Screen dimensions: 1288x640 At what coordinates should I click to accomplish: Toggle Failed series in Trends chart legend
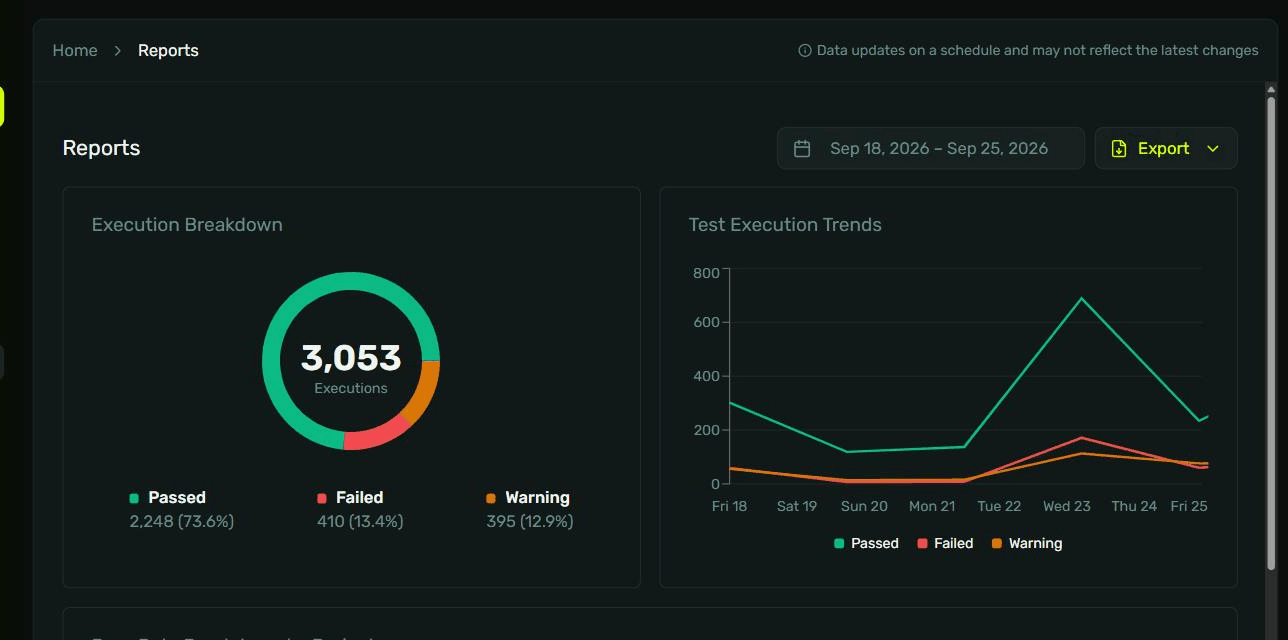[x=945, y=543]
